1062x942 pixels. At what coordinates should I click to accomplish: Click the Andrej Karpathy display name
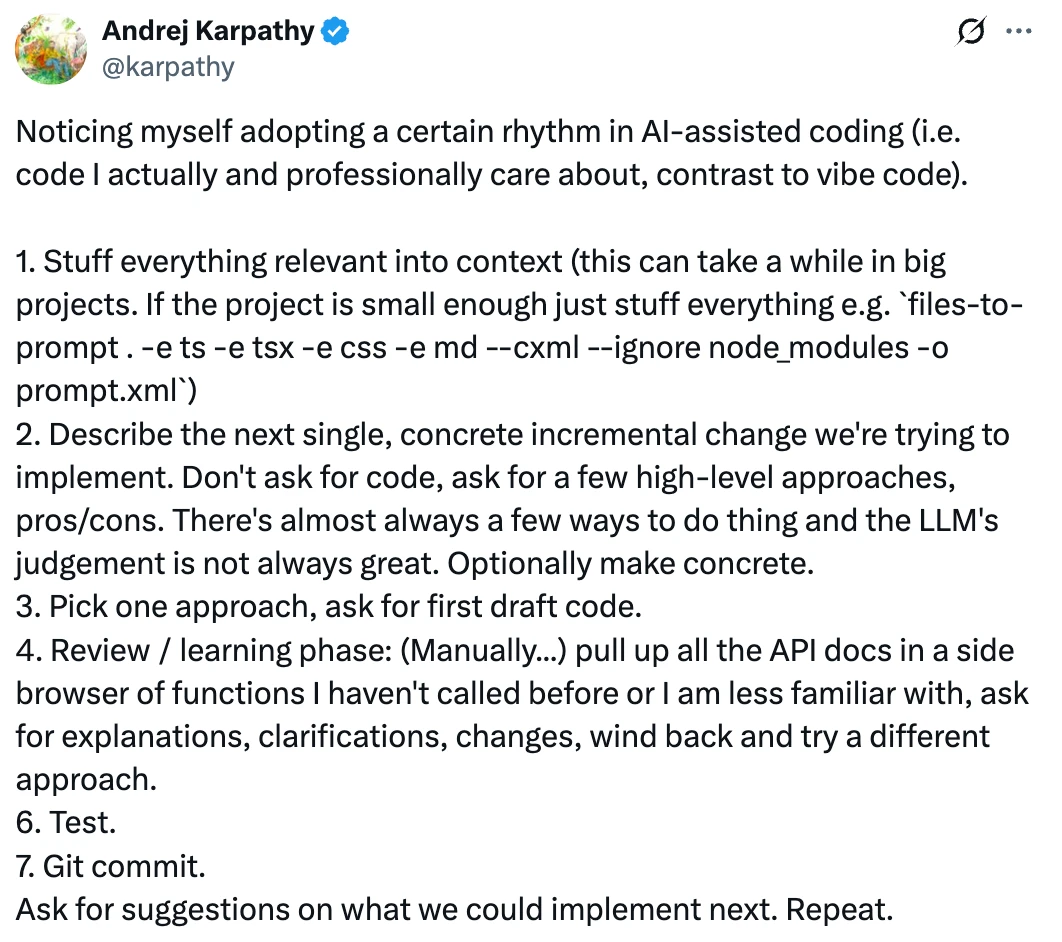[208, 32]
